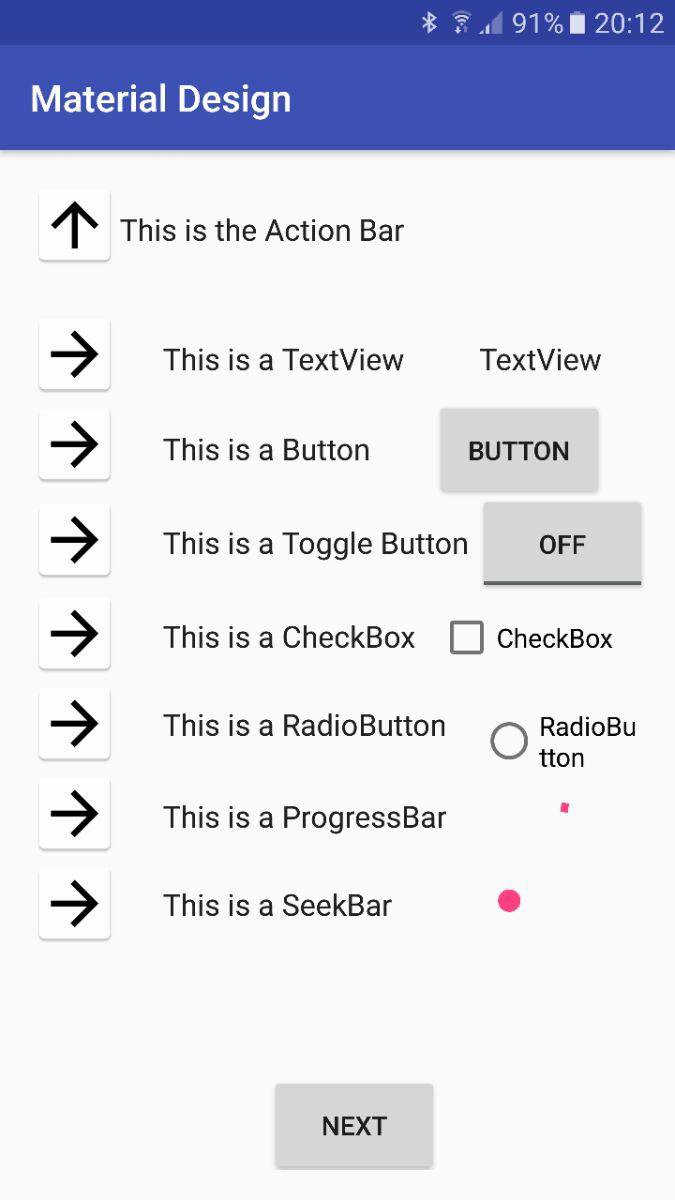Click the arrow icon beside the Button row
Screen dimensions: 675x1200
73,444
